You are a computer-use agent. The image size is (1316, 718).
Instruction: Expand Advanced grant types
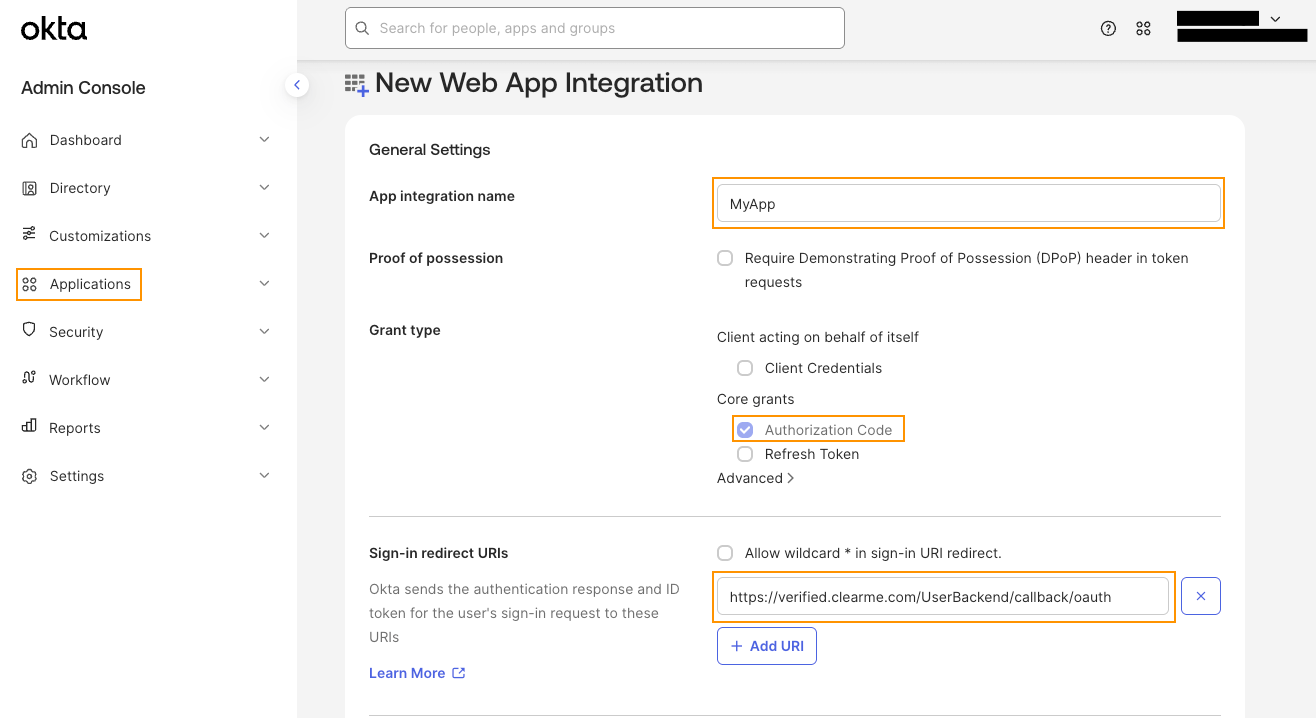[756, 478]
